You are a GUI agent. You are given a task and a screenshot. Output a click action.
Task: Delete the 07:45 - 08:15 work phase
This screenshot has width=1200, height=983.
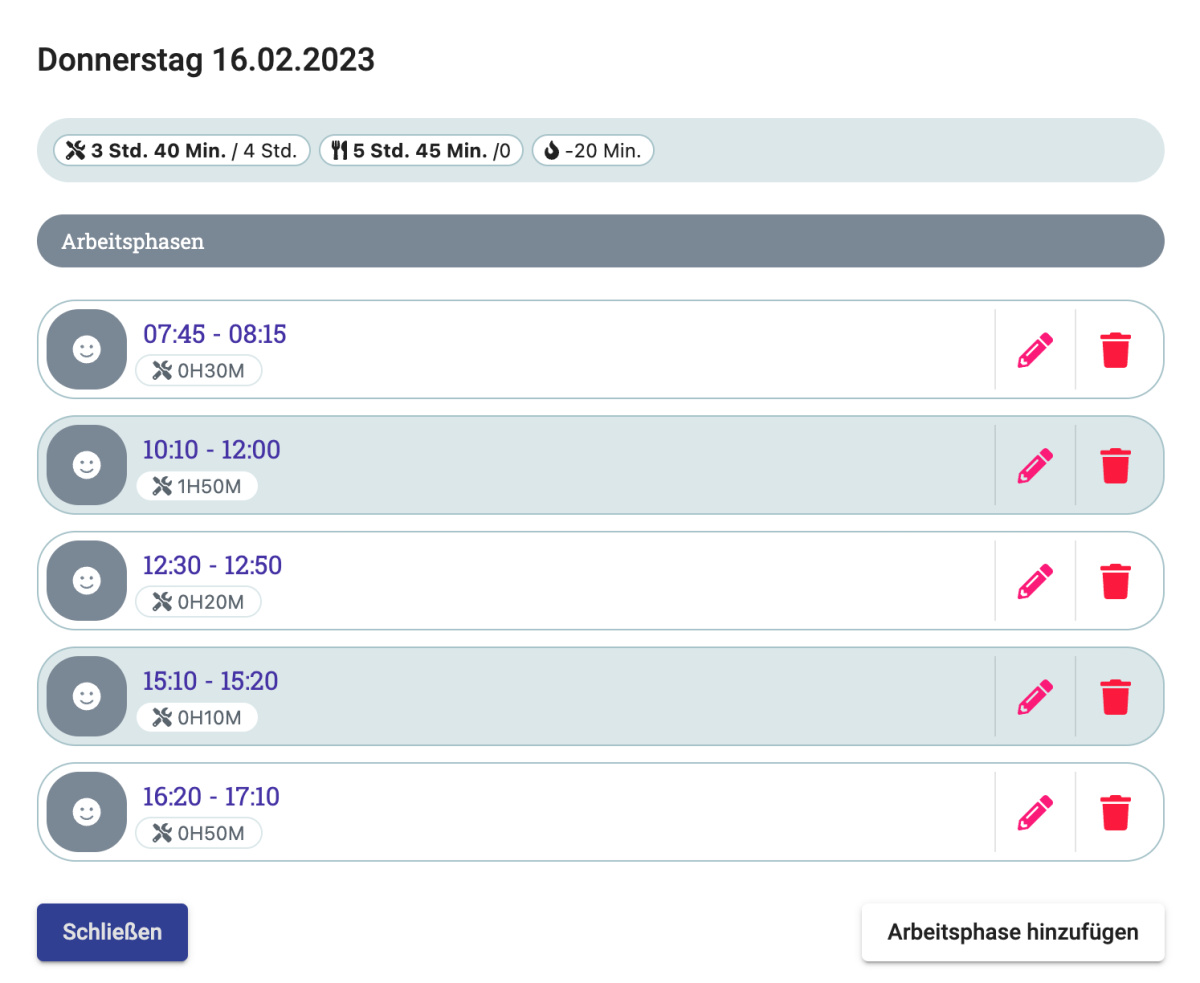click(1116, 350)
